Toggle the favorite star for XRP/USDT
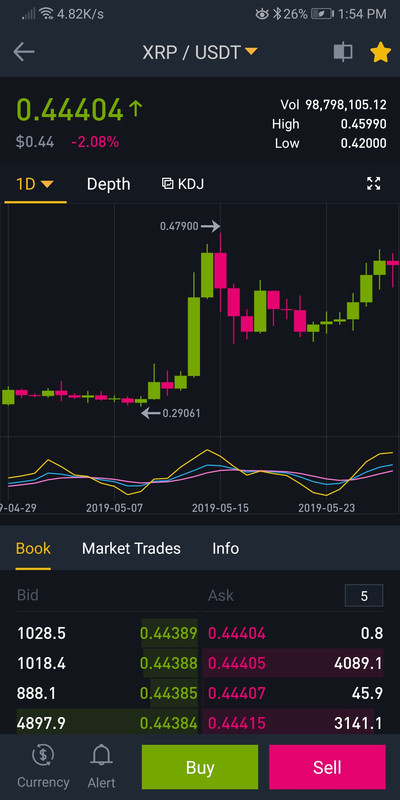The image size is (400, 800). 380,52
